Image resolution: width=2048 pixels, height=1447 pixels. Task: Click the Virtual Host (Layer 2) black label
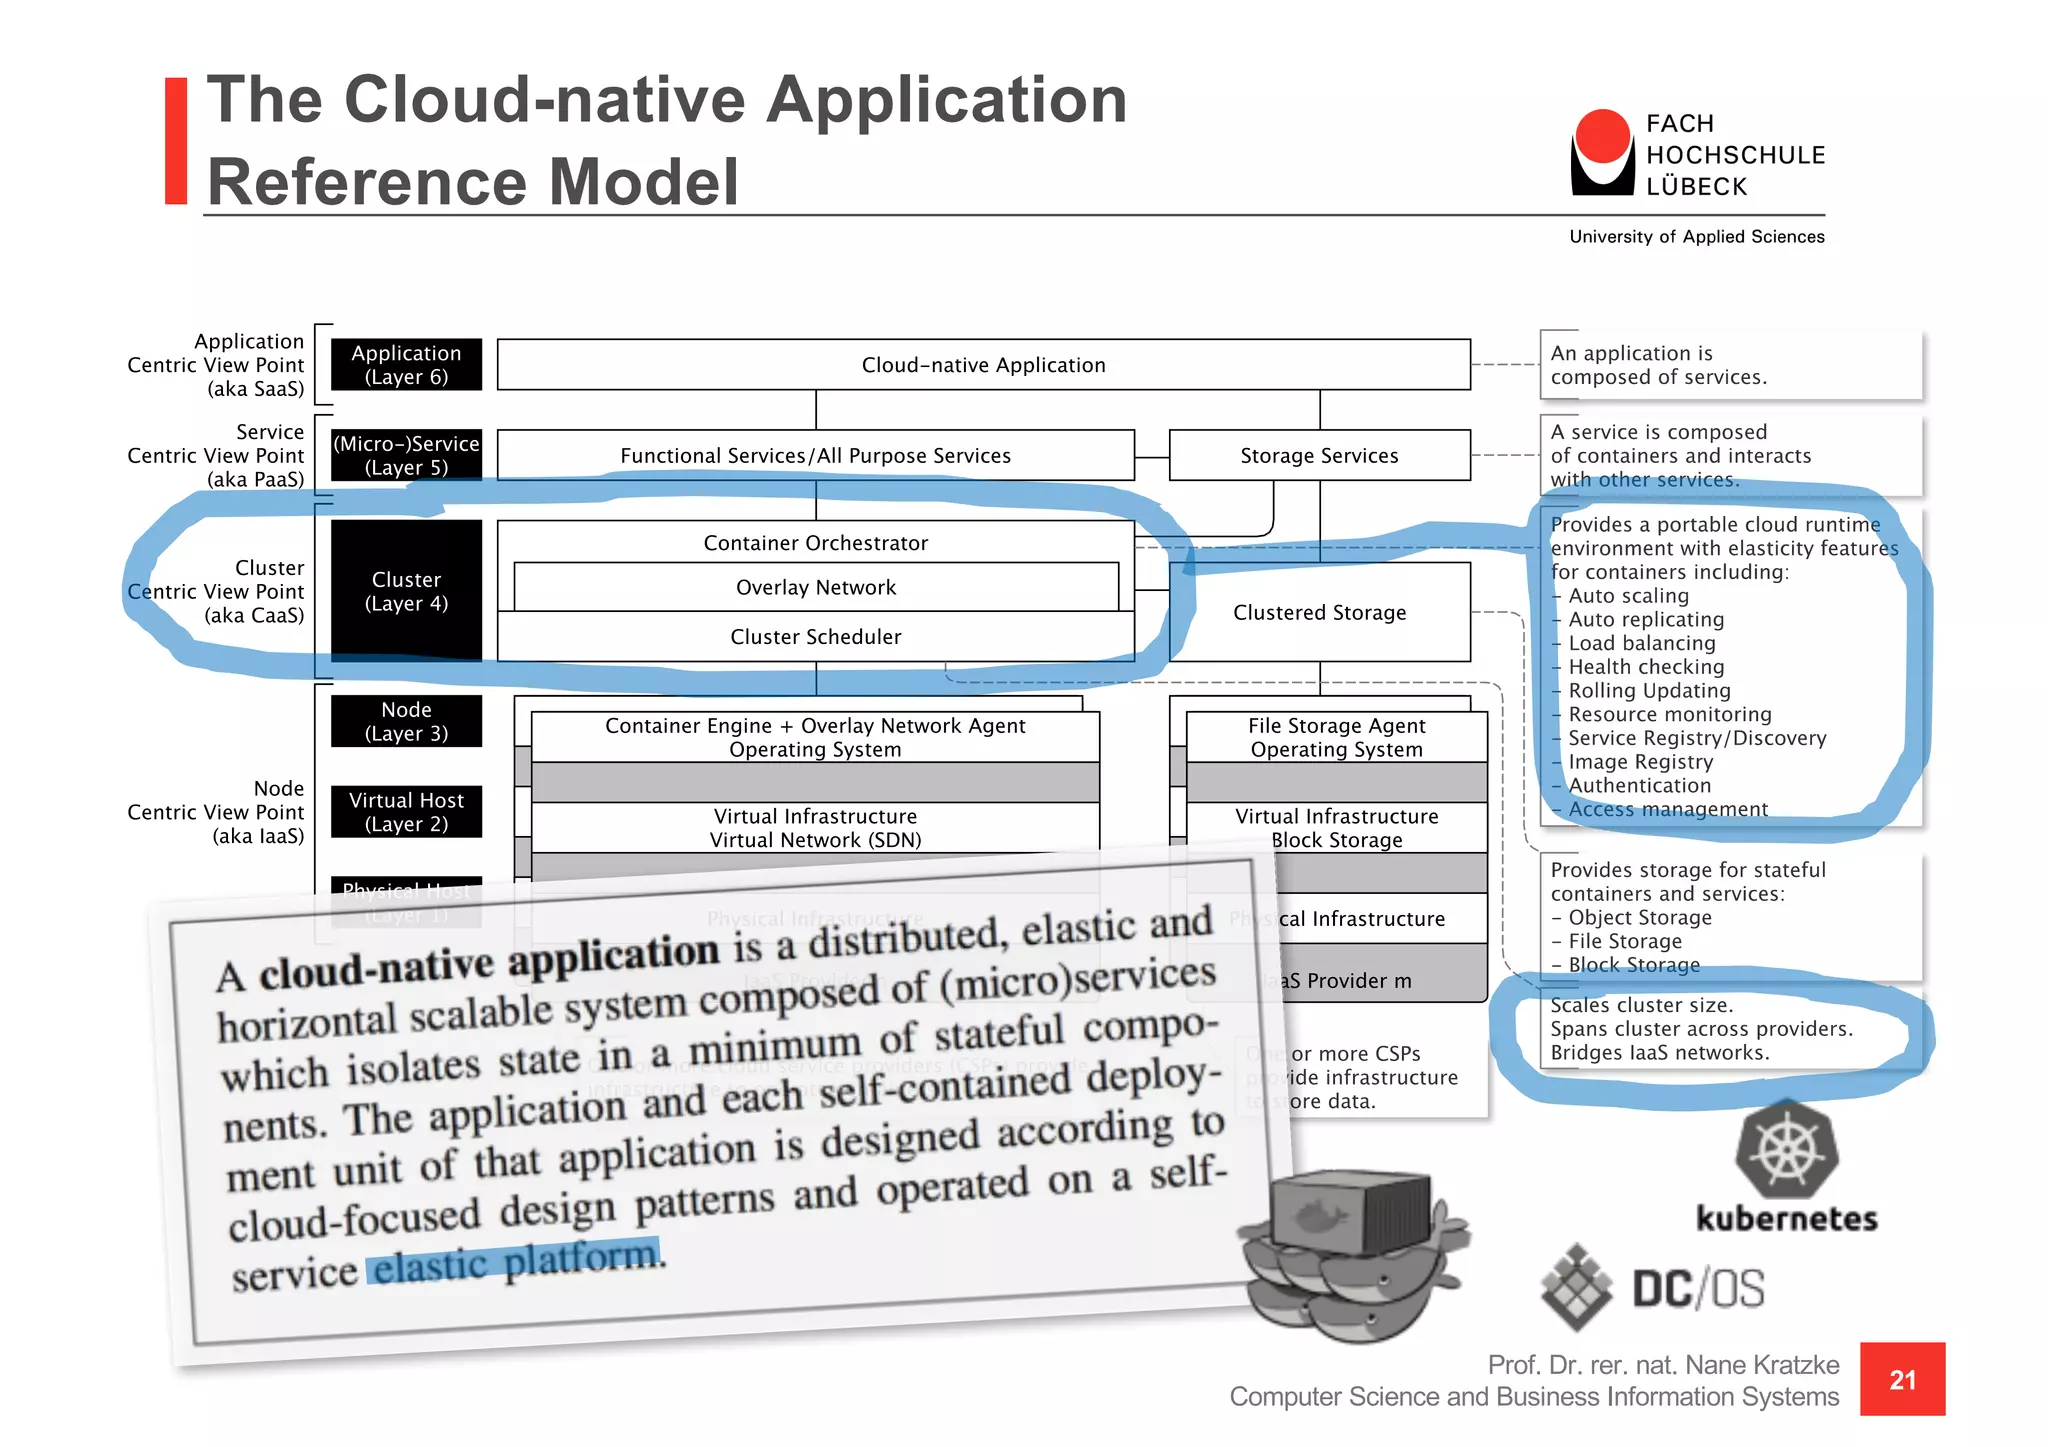[406, 812]
